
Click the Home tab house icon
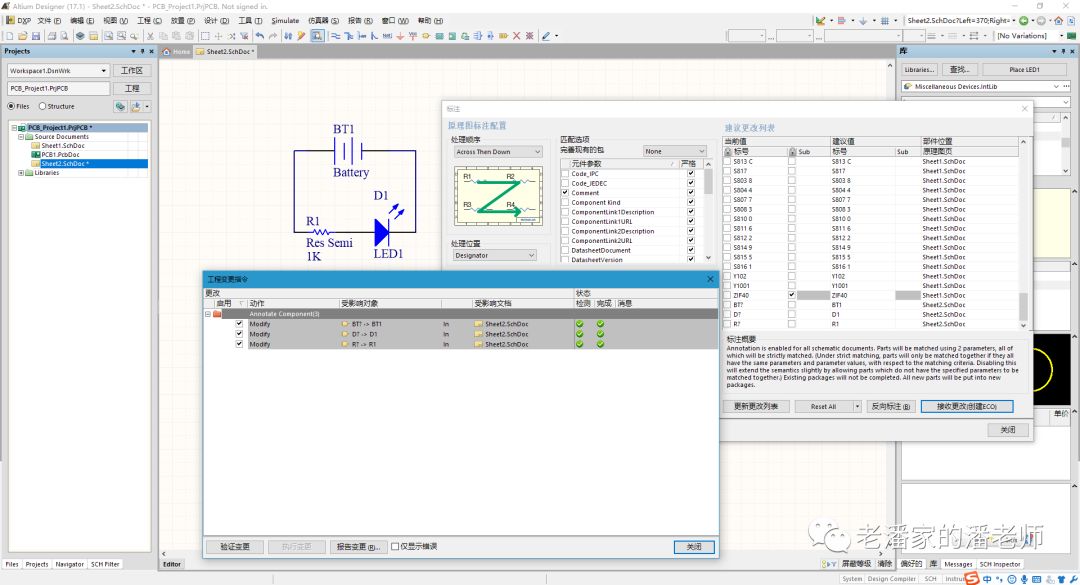pyautogui.click(x=167, y=51)
